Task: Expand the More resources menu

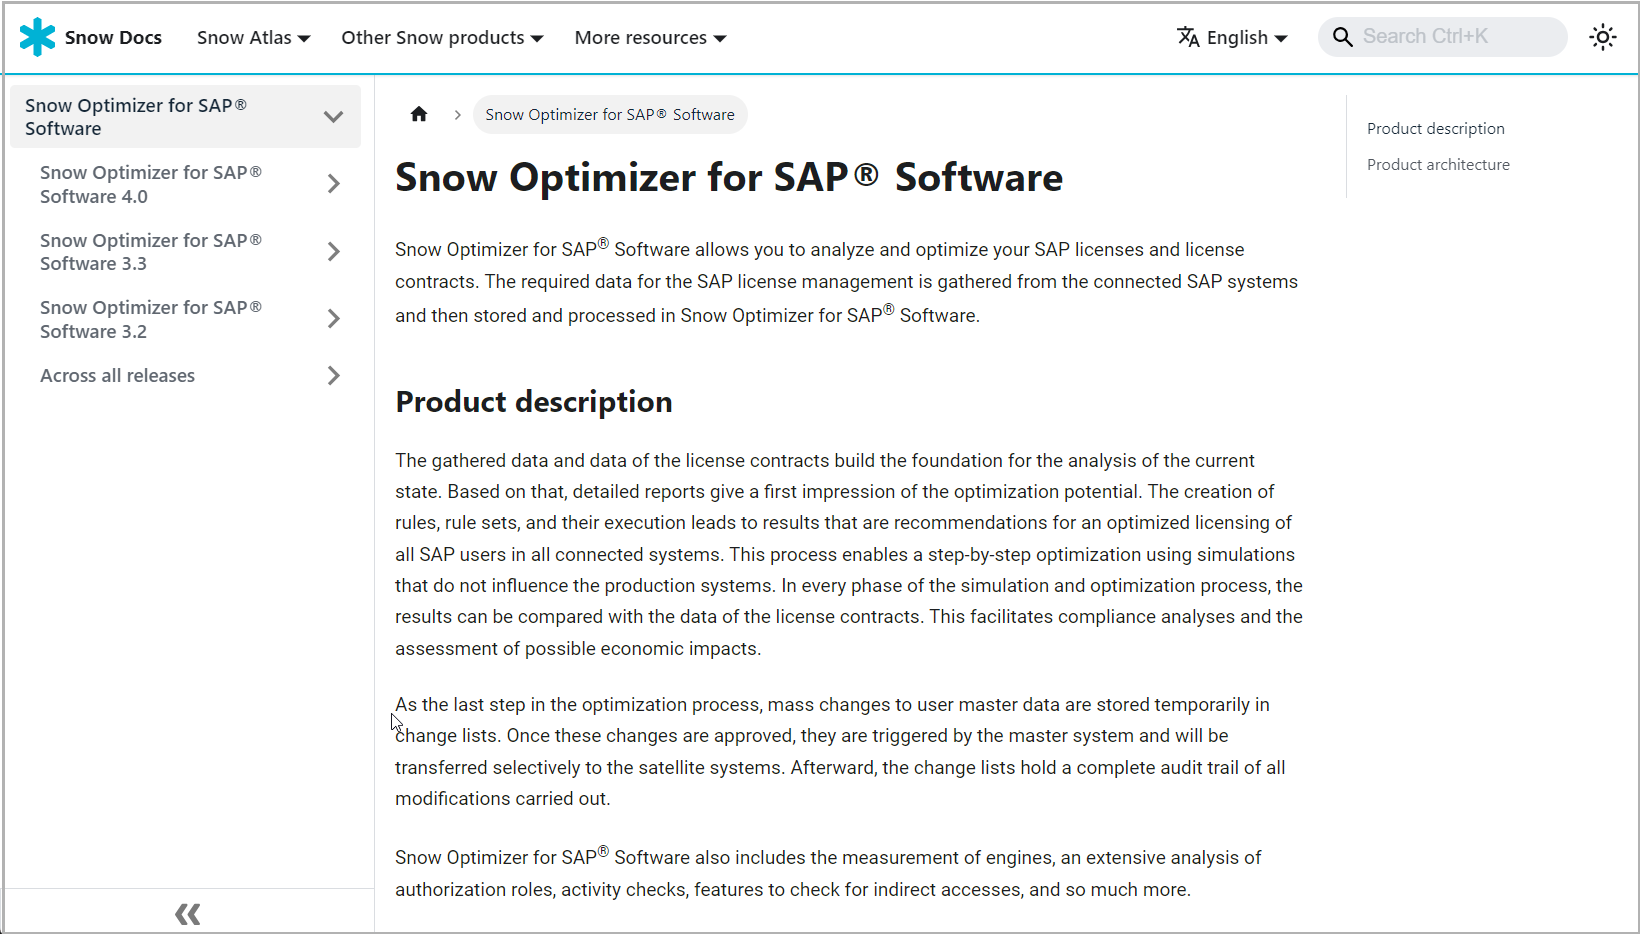Action: pos(650,37)
